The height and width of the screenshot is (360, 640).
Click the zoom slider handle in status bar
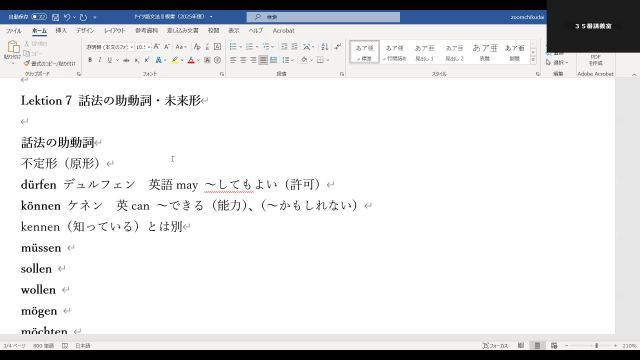[x=596, y=346]
